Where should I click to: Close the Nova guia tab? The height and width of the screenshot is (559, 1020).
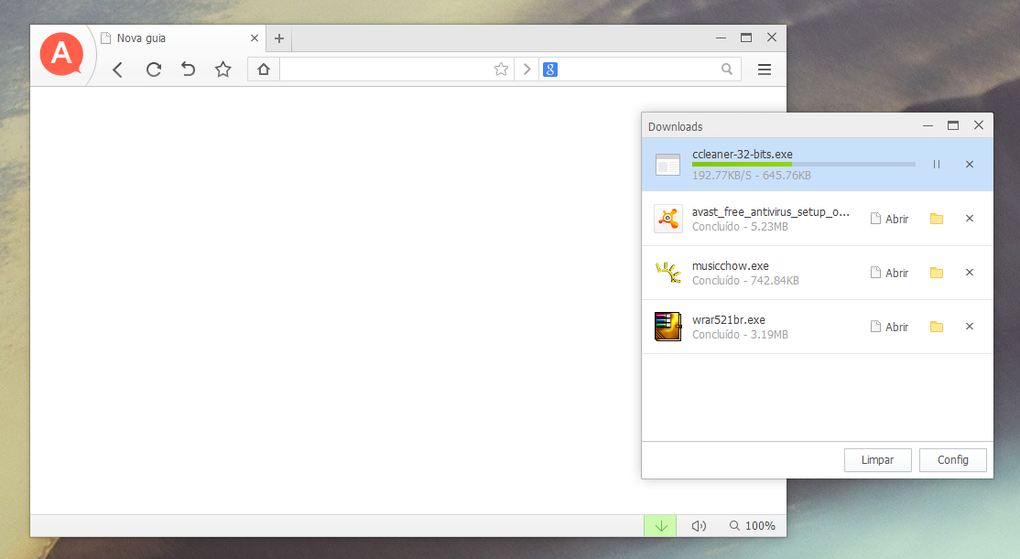pos(254,38)
